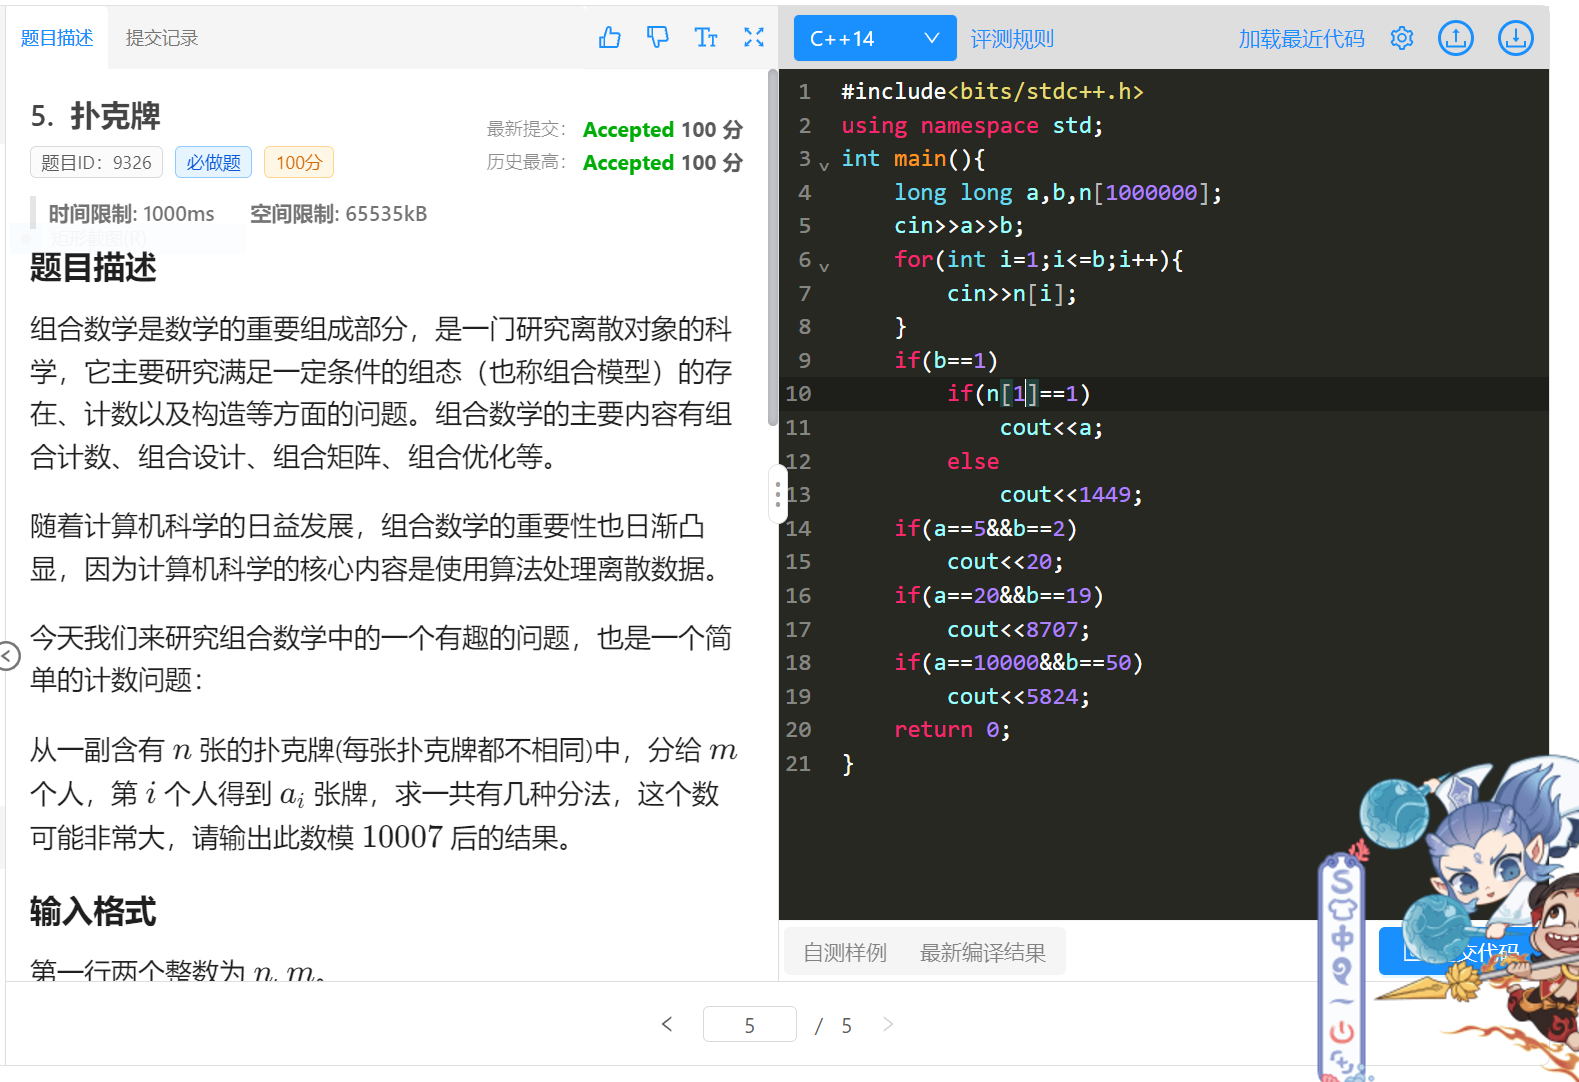Click the 时间限制: 1000ms text
Screen dimensions: 1579x1082
click(x=131, y=214)
